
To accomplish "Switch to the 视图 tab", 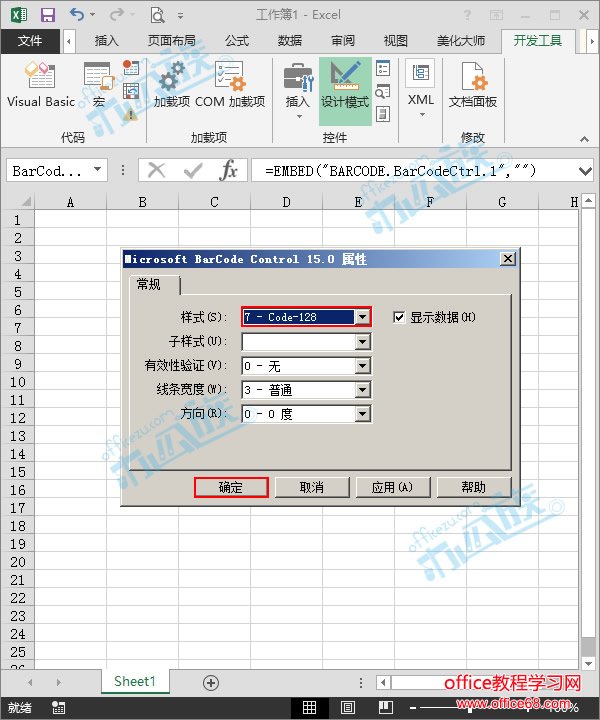I will tap(396, 41).
